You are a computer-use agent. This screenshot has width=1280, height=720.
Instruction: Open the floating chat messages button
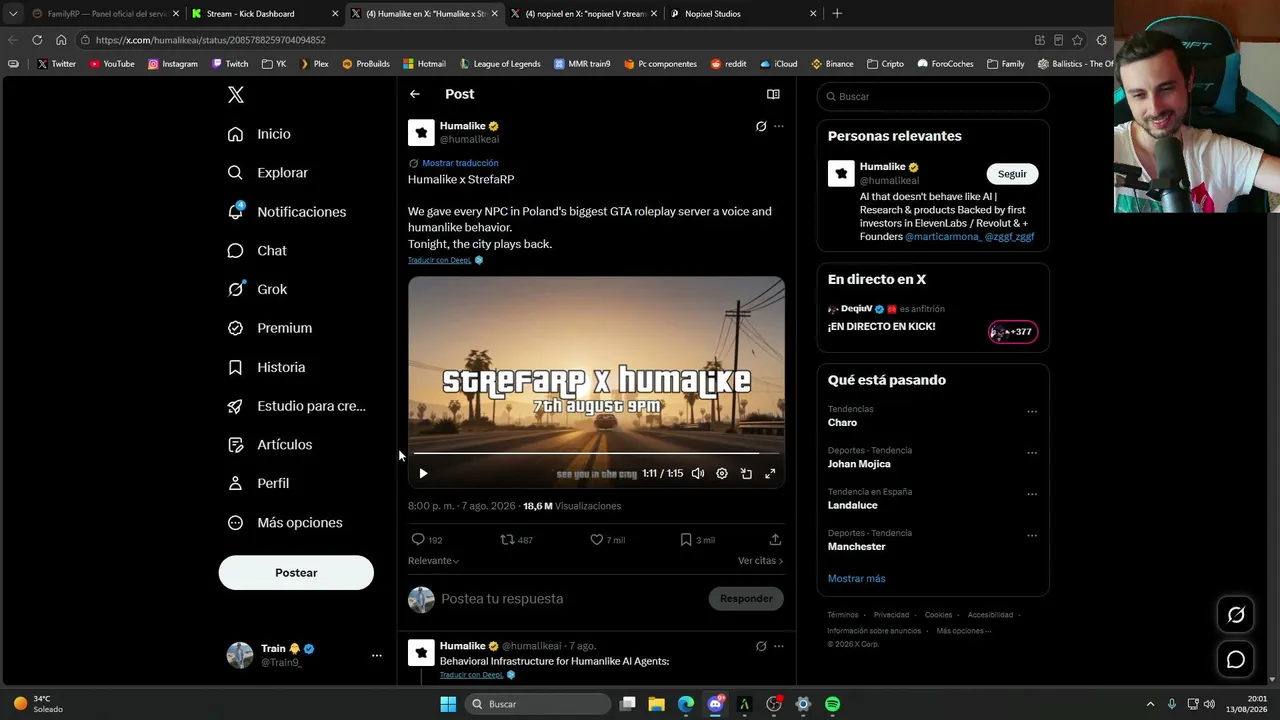1236,660
